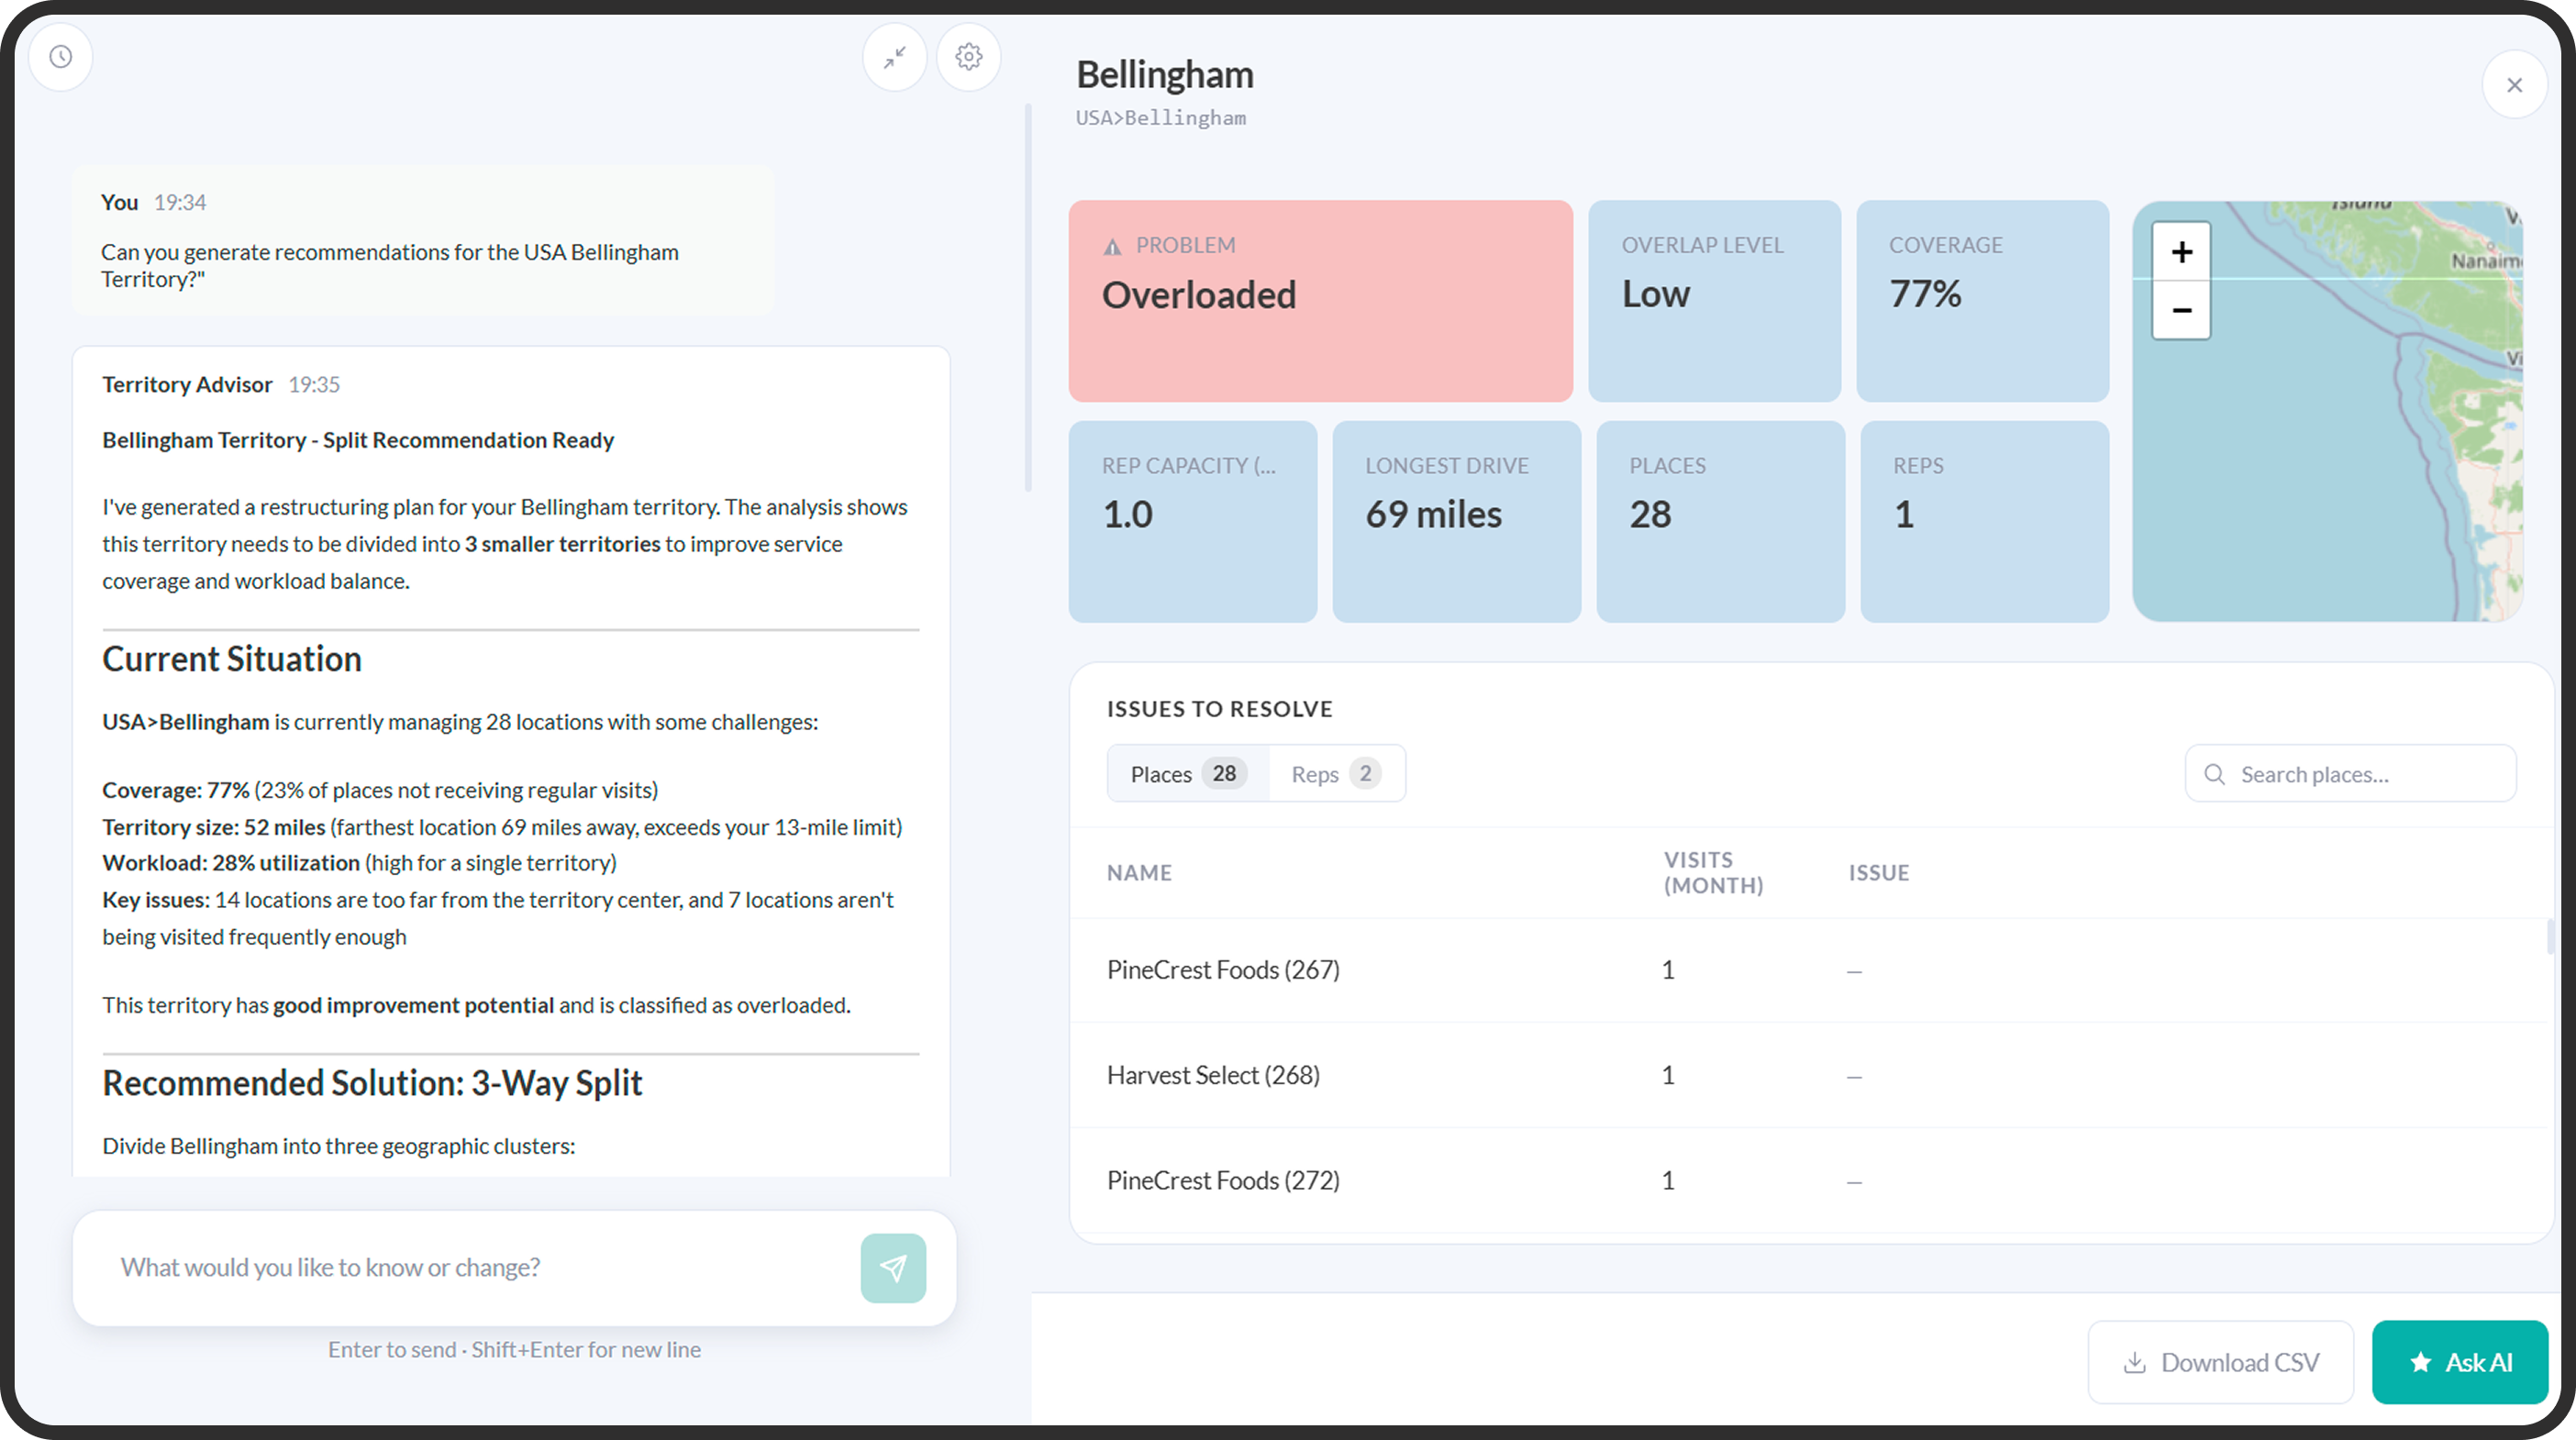The image size is (2576, 1440).
Task: Click the Longest Drive 69 miles card
Action: (1456, 521)
